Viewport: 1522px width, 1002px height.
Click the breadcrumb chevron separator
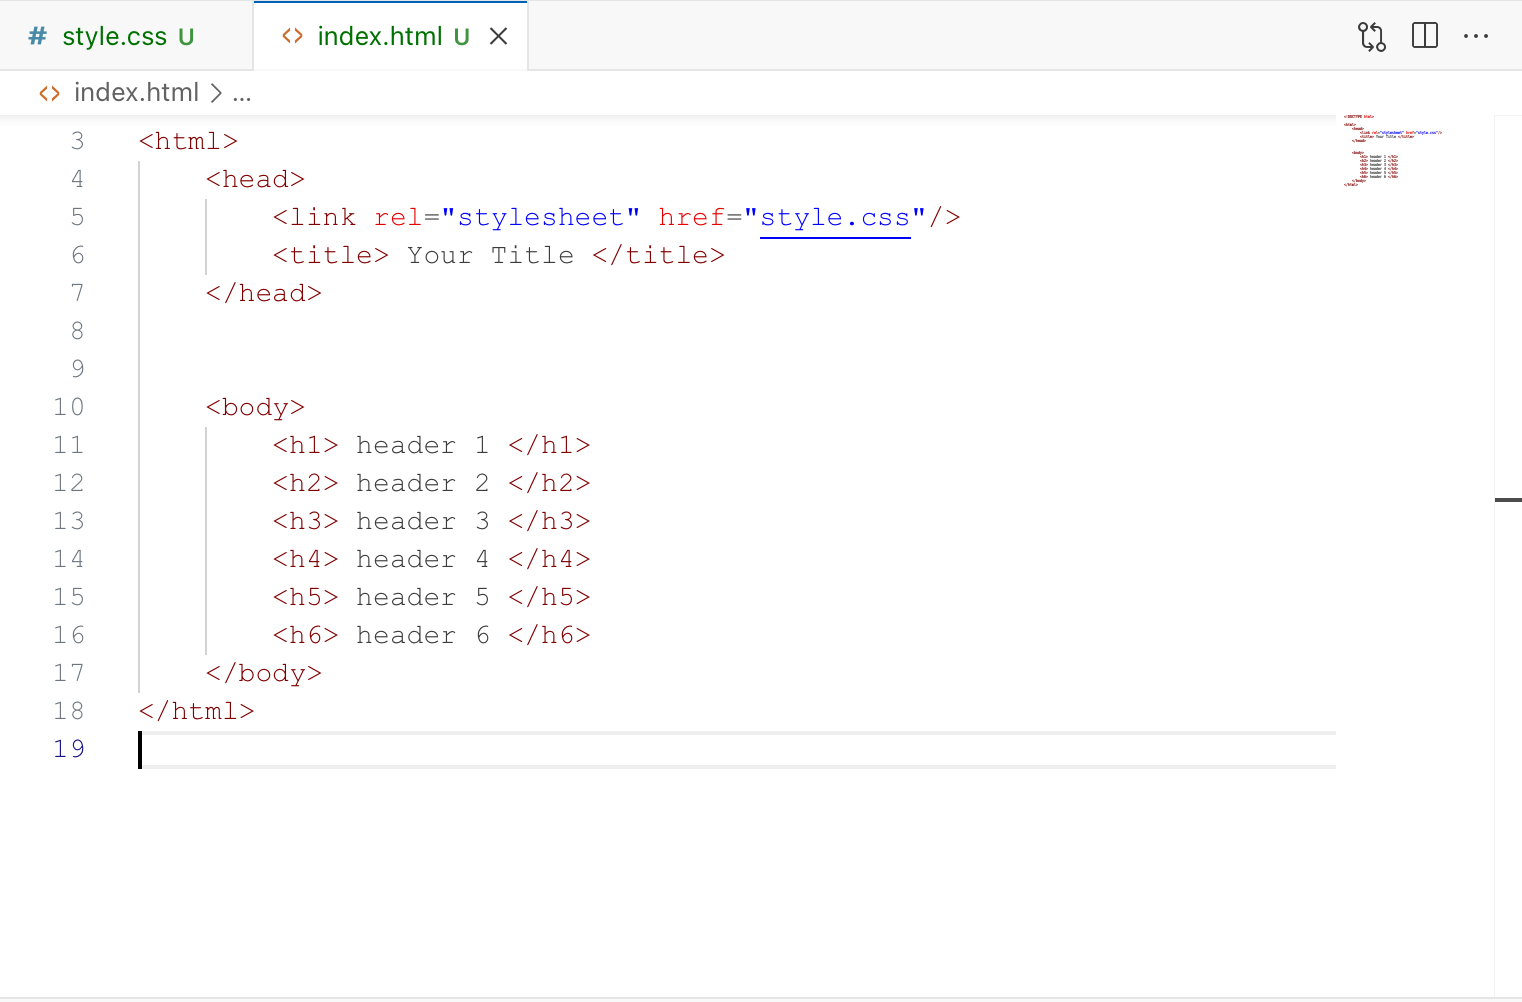tap(216, 93)
